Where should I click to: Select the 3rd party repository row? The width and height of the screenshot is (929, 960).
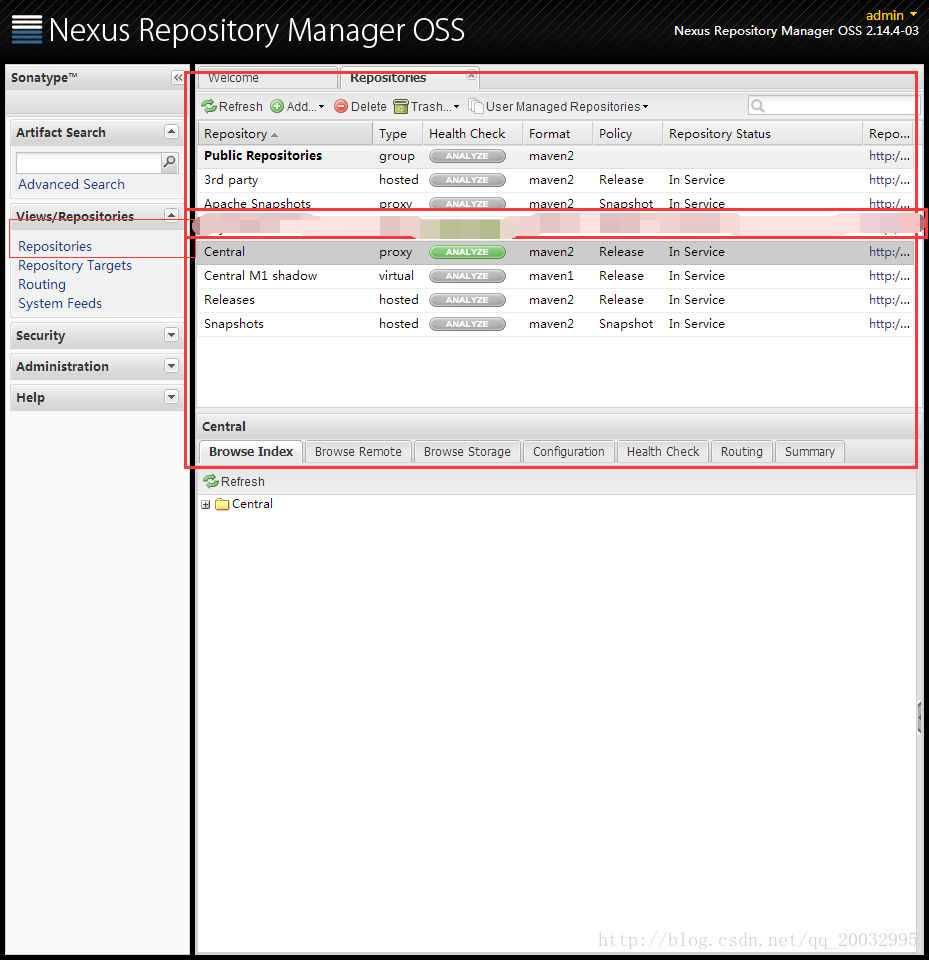(555, 180)
